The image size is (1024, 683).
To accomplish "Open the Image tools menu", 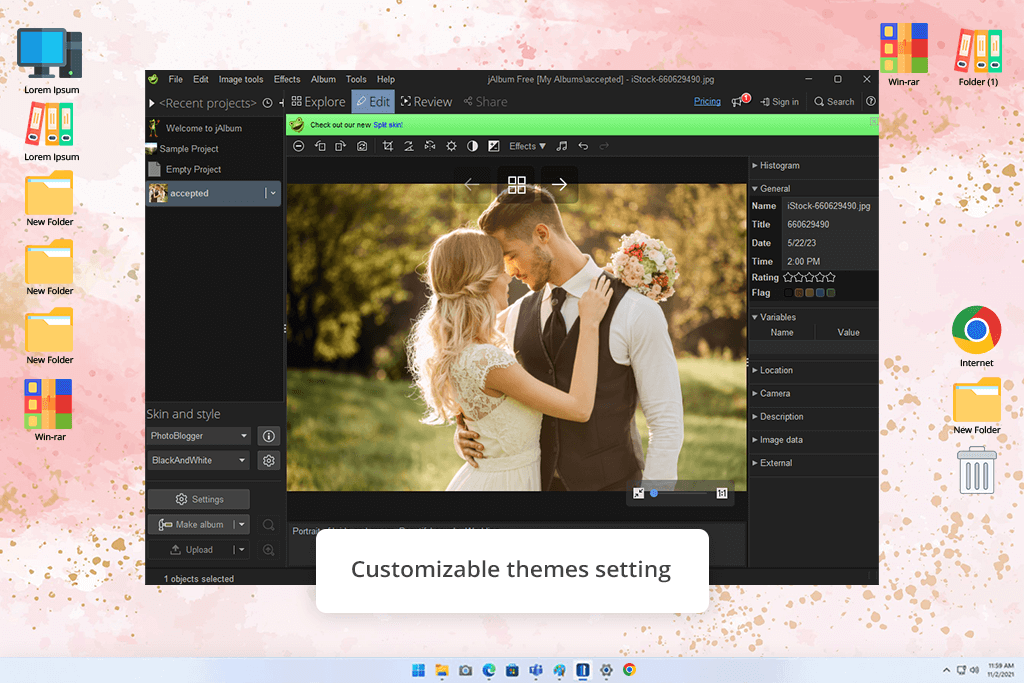I will pos(241,80).
